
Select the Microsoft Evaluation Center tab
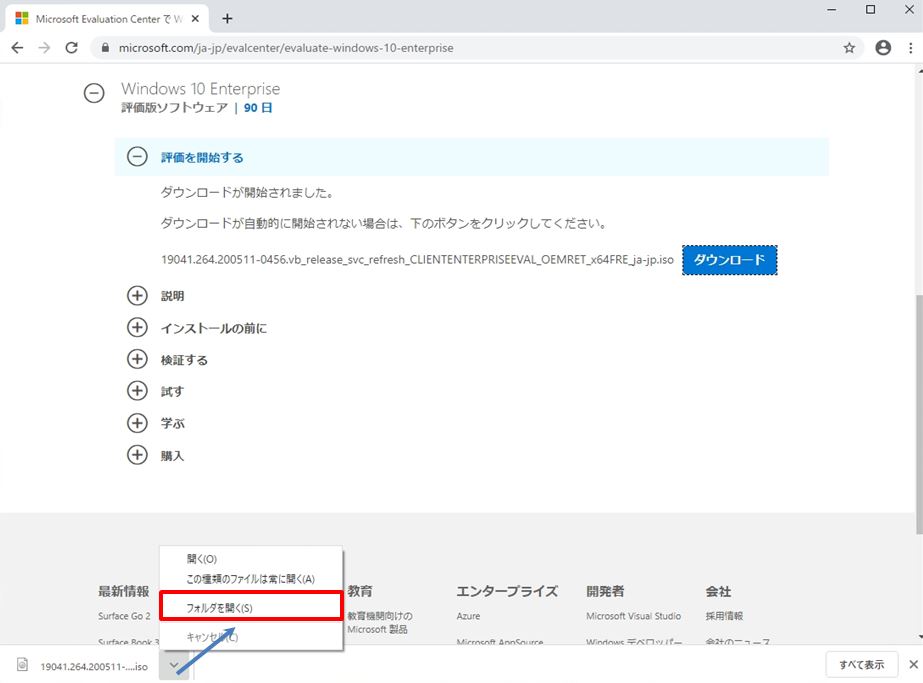pos(106,19)
